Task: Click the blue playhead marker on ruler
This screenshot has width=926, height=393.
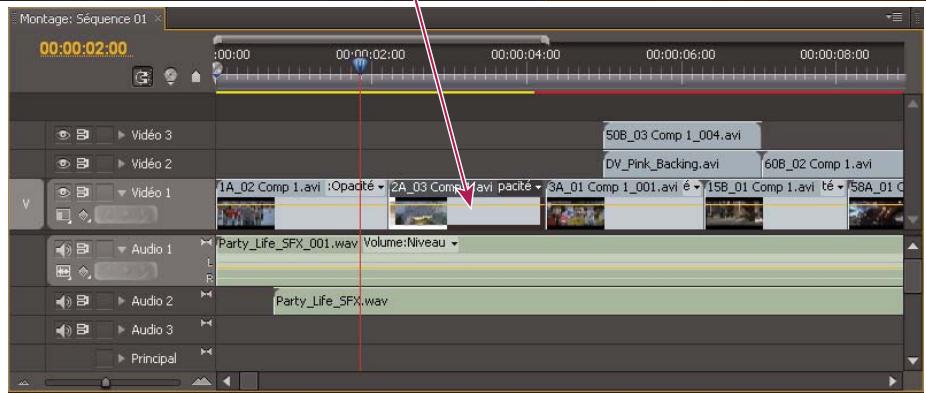Action: tap(360, 65)
